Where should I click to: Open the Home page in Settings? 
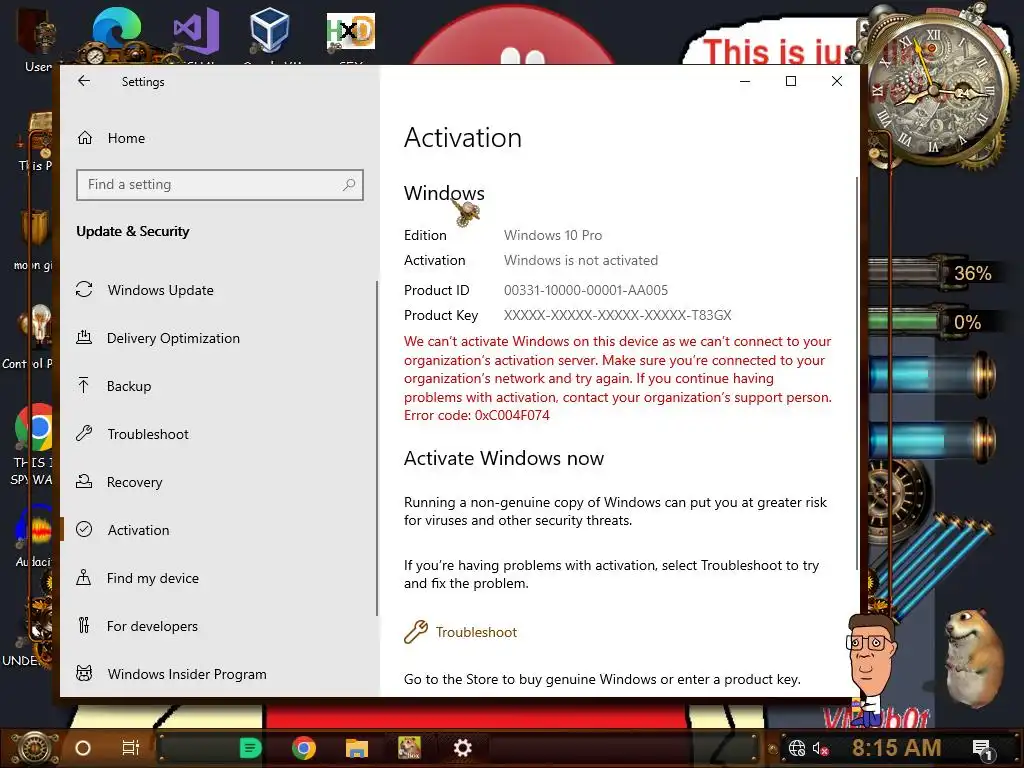(126, 138)
